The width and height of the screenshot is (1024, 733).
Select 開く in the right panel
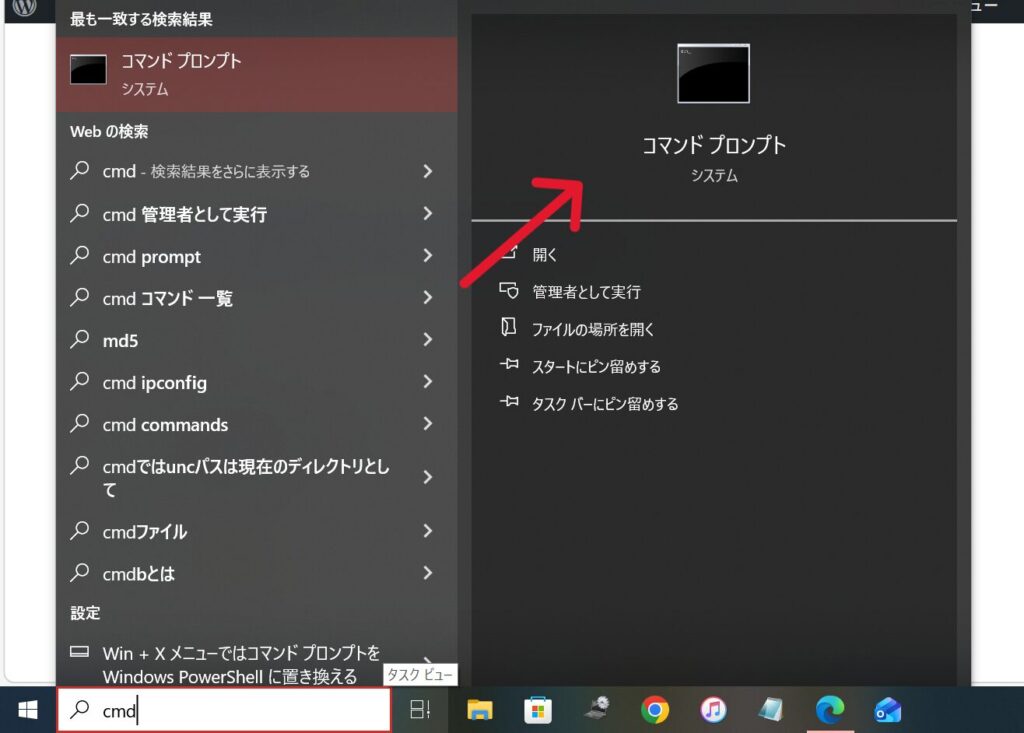[545, 254]
